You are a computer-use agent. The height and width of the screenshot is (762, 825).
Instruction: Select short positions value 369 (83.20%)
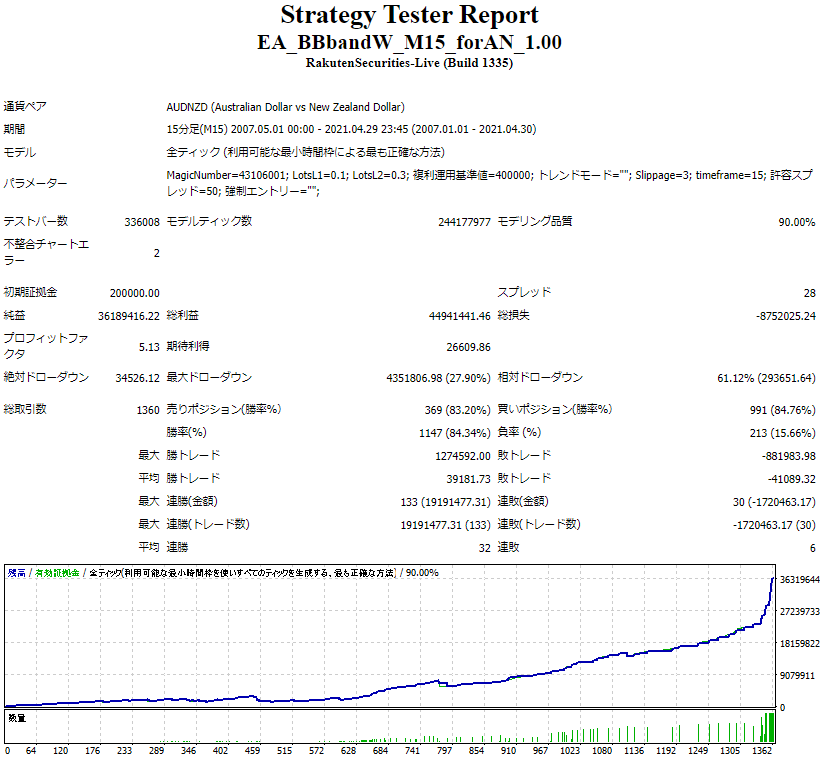(x=457, y=410)
